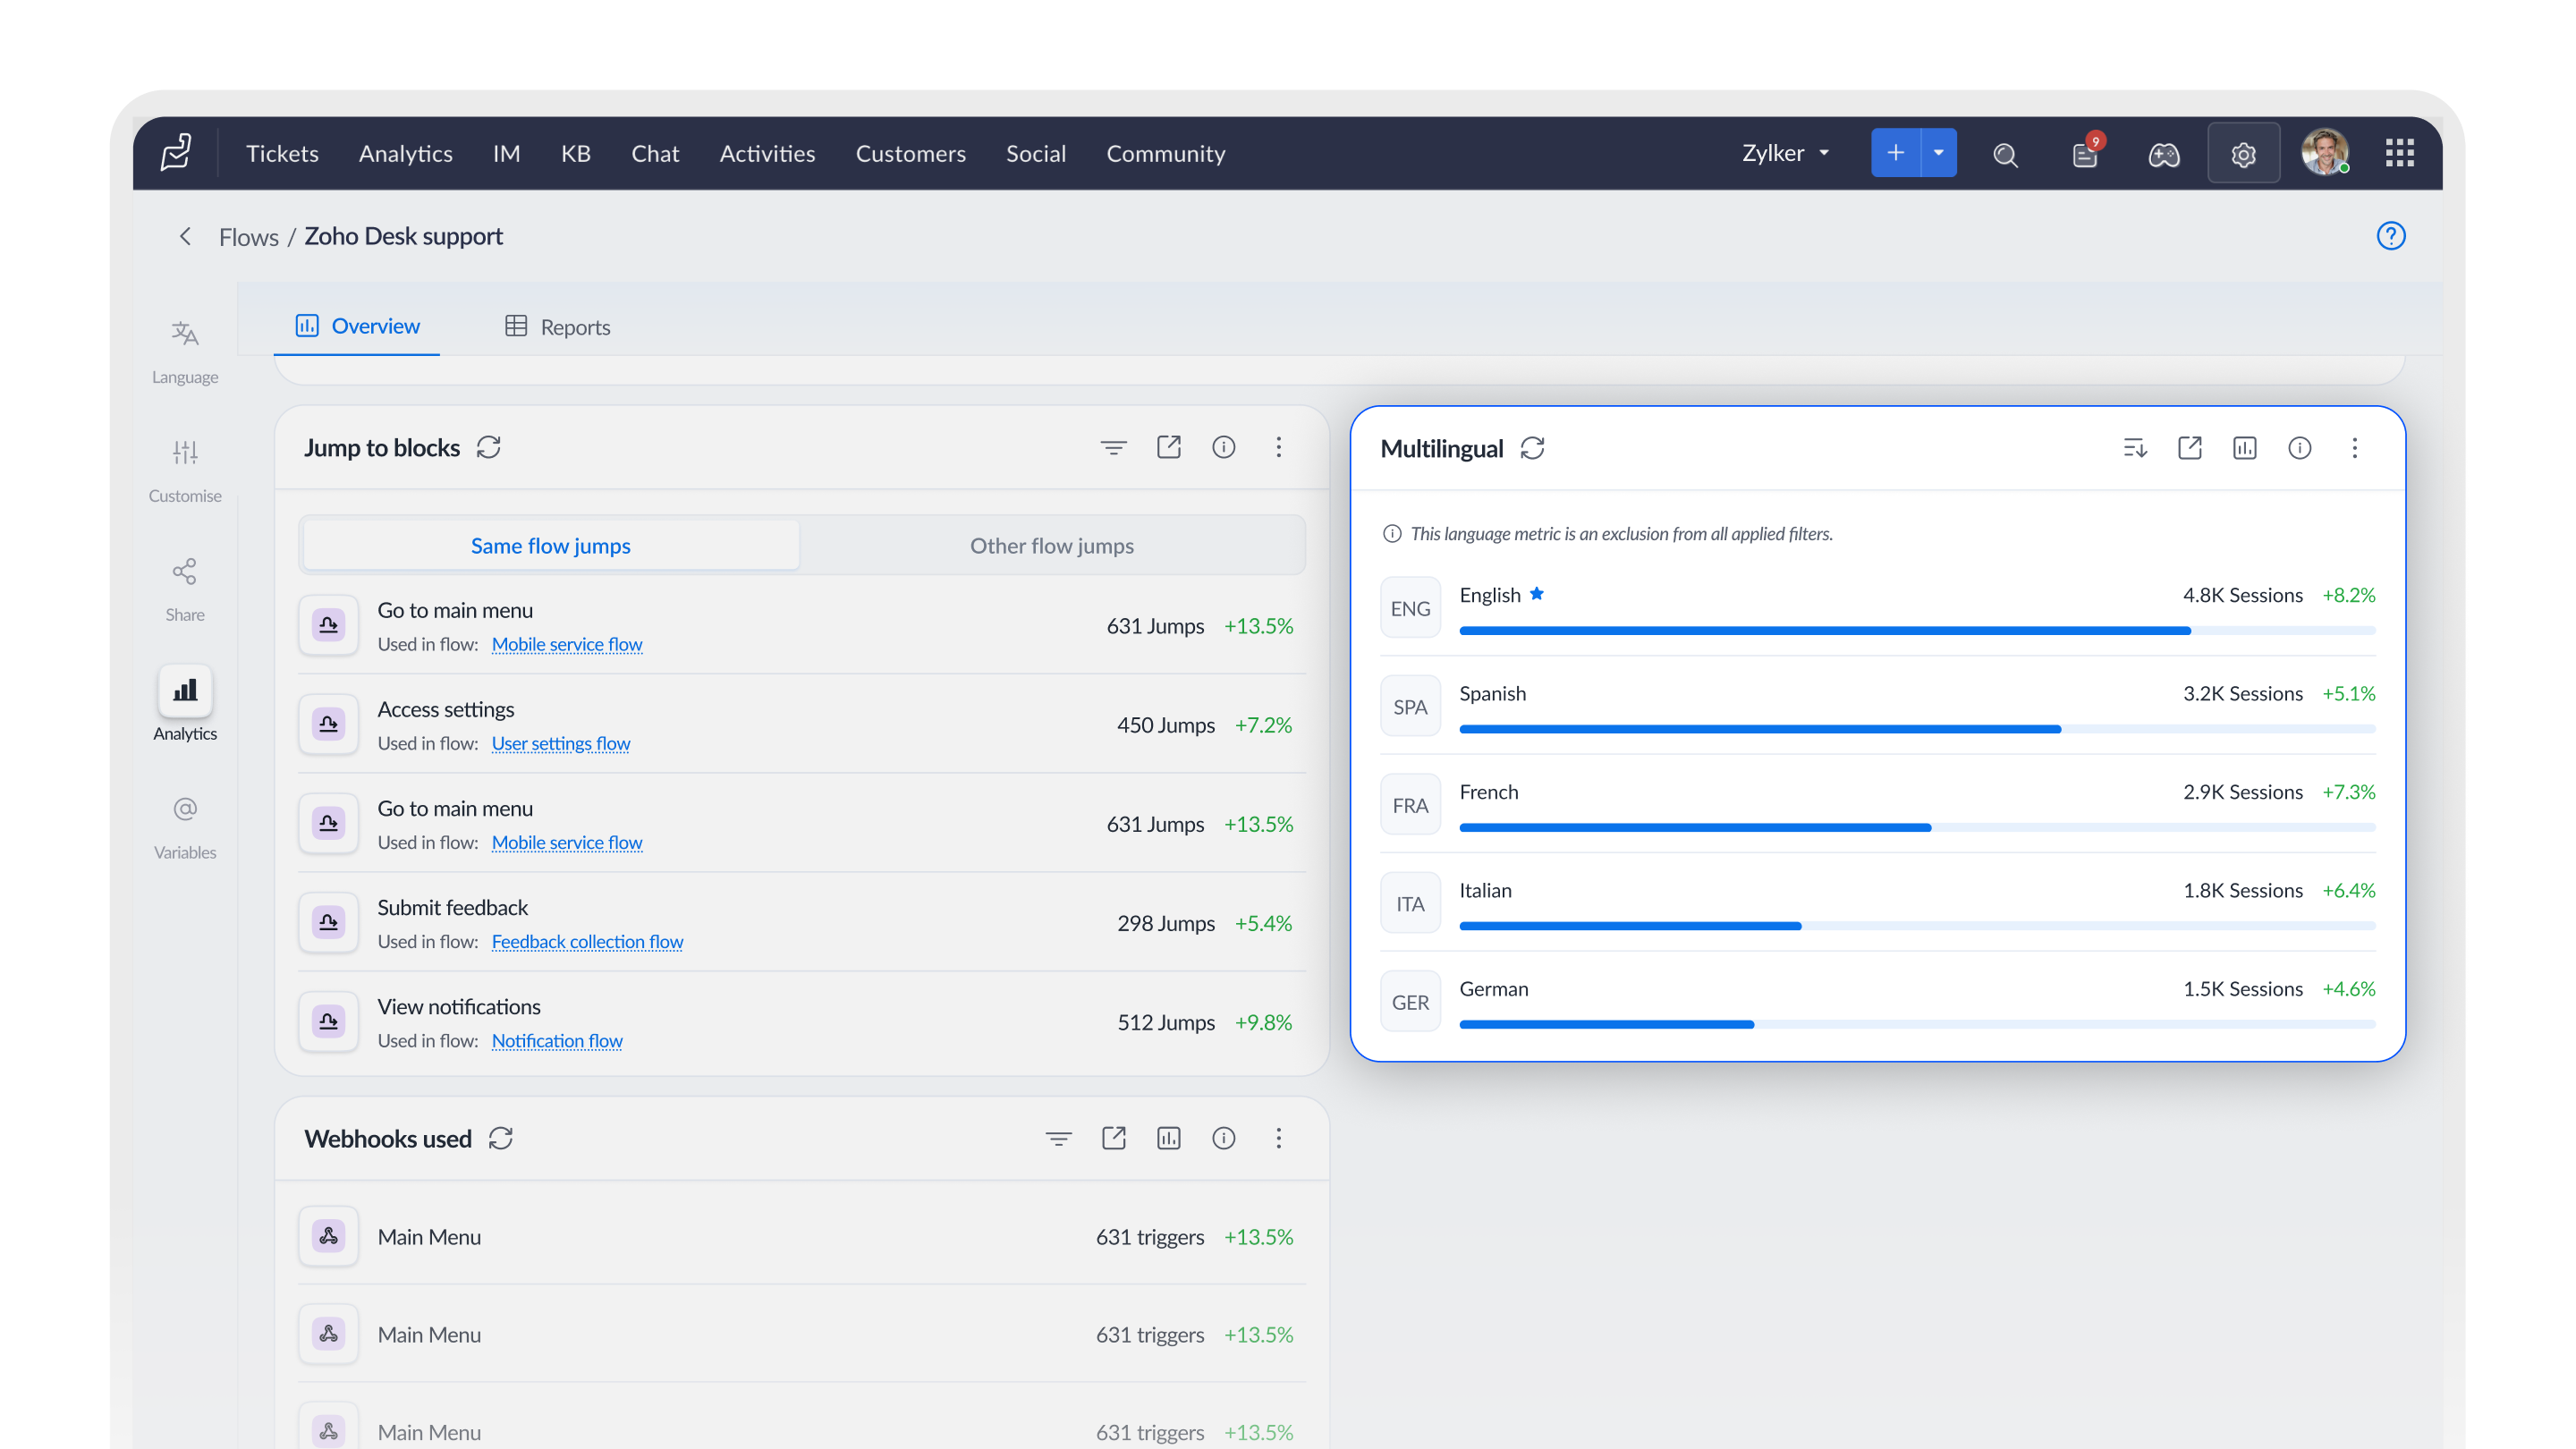Open the Analytics top menu item

click(406, 153)
